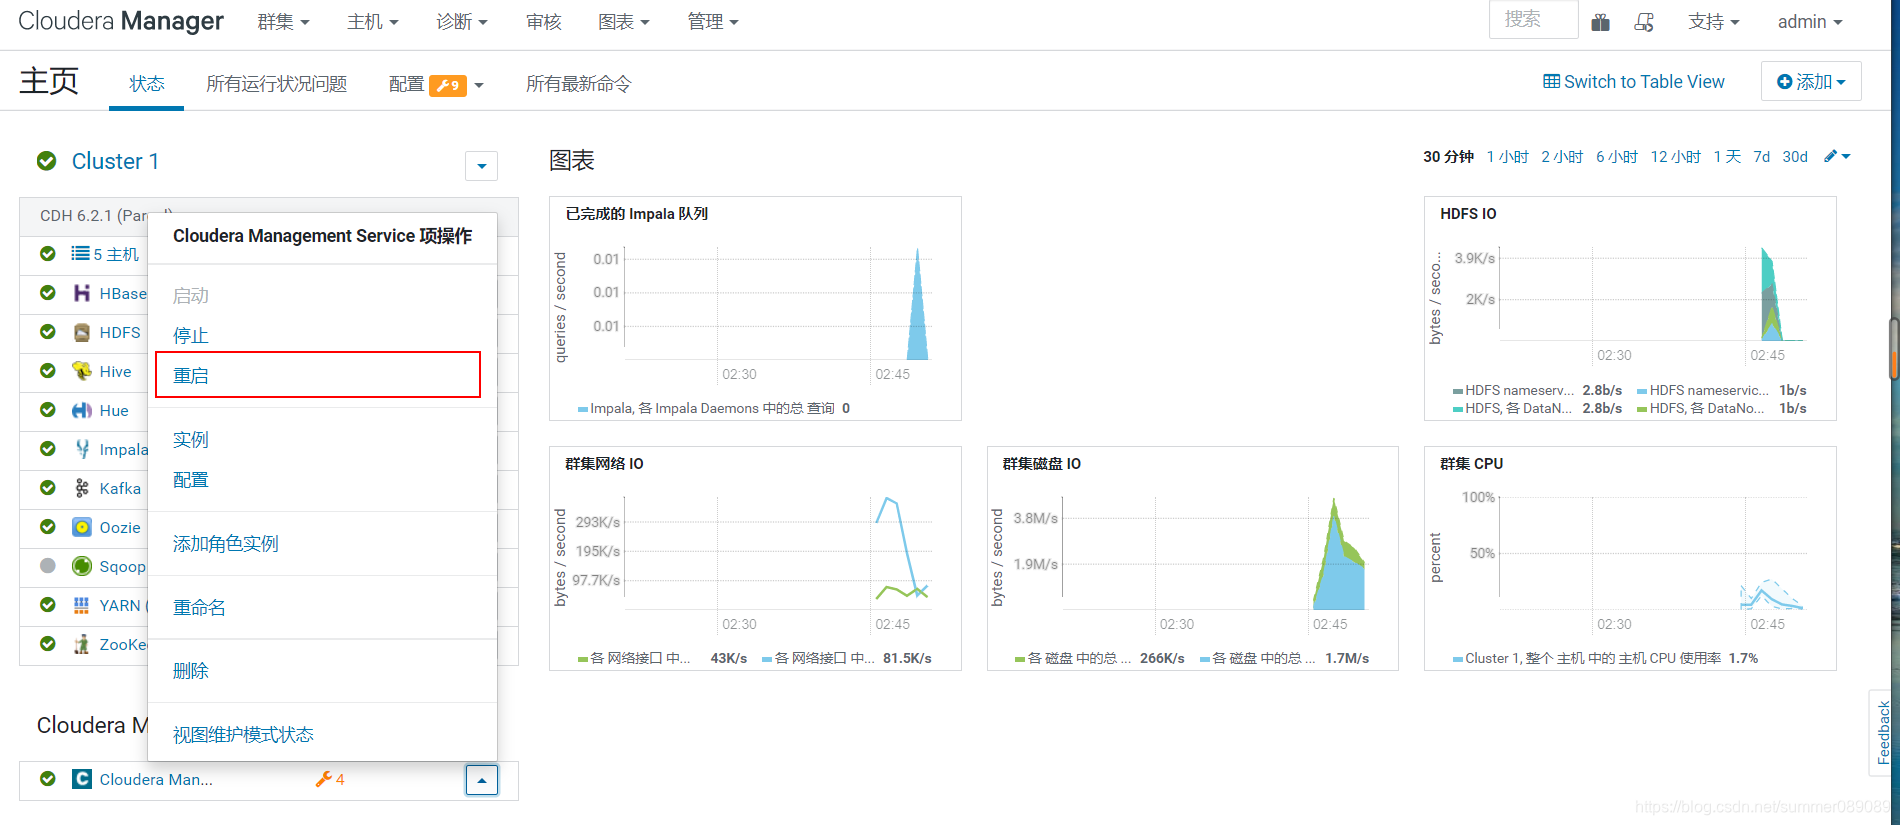The width and height of the screenshot is (1900, 825).
Task: Click the Oozie service icon
Action: pyautogui.click(x=82, y=527)
